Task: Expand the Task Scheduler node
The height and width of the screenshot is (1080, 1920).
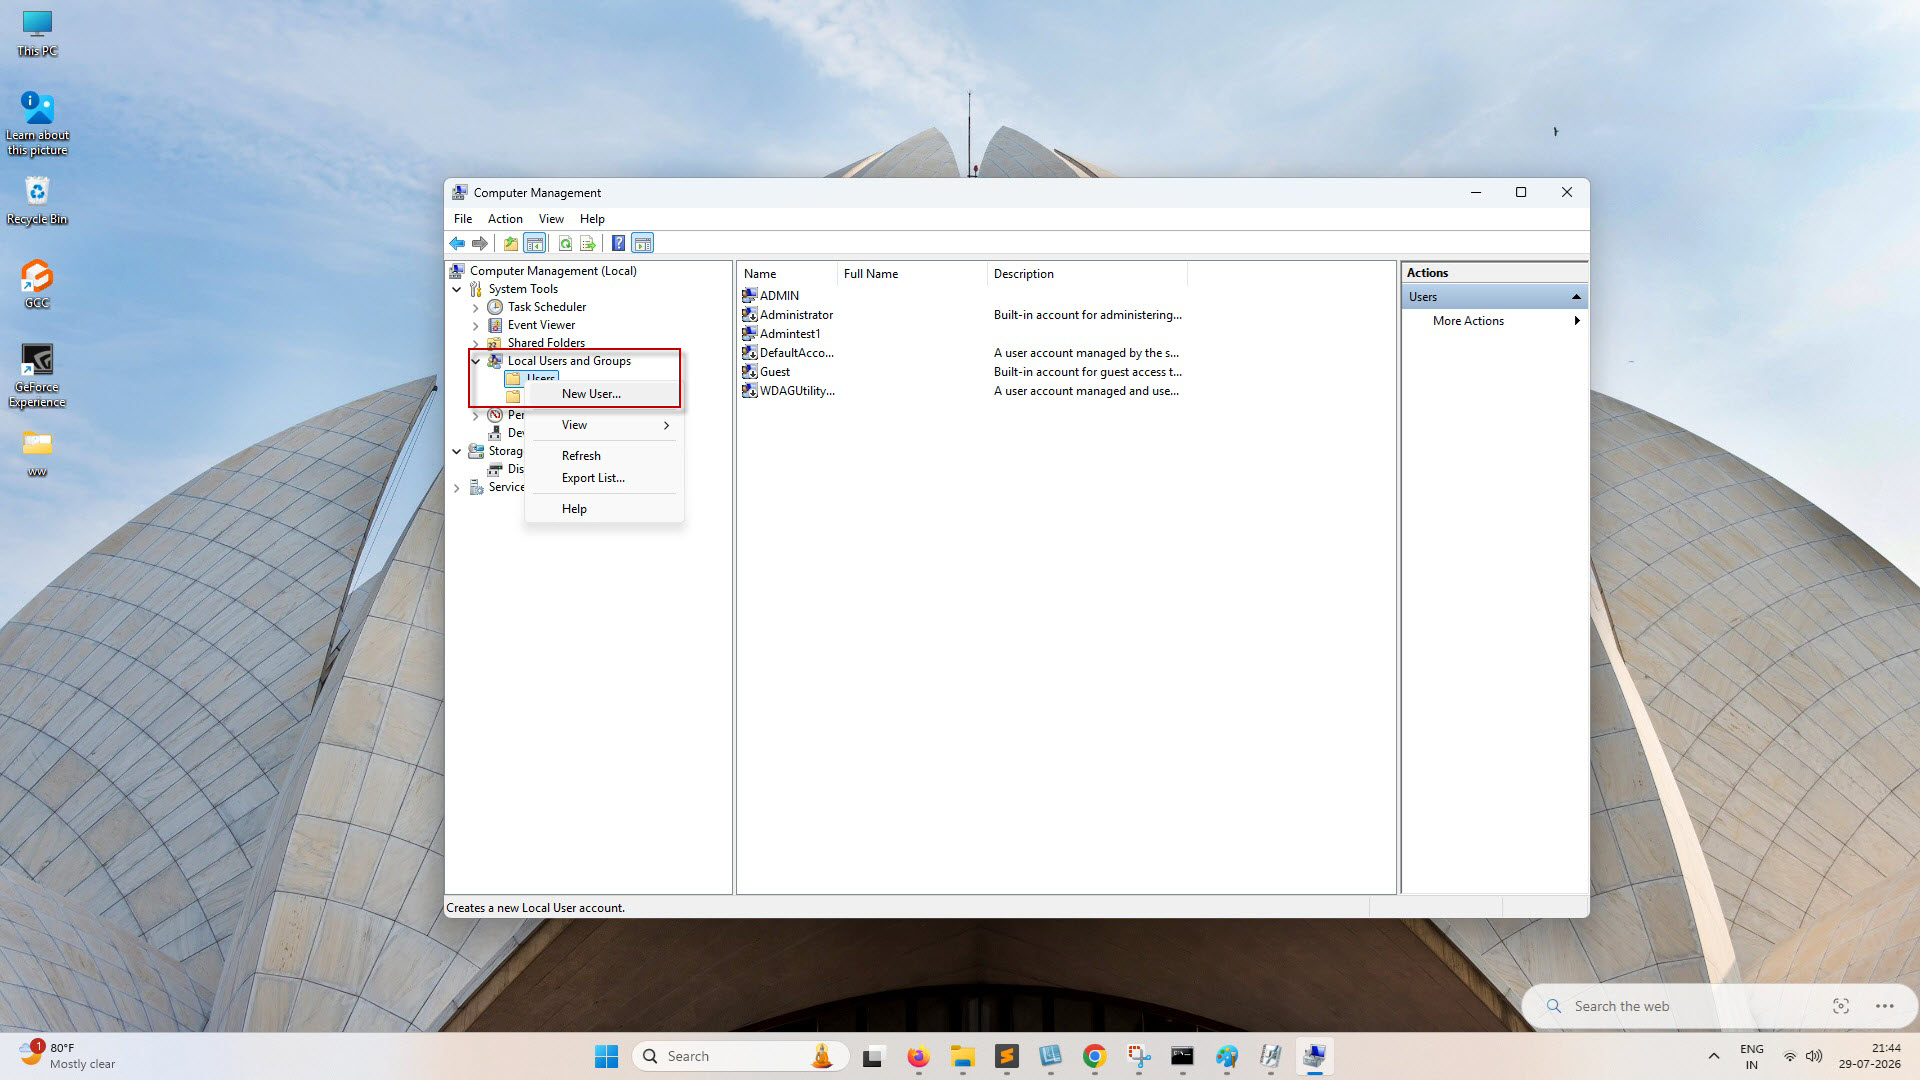Action: click(x=476, y=307)
